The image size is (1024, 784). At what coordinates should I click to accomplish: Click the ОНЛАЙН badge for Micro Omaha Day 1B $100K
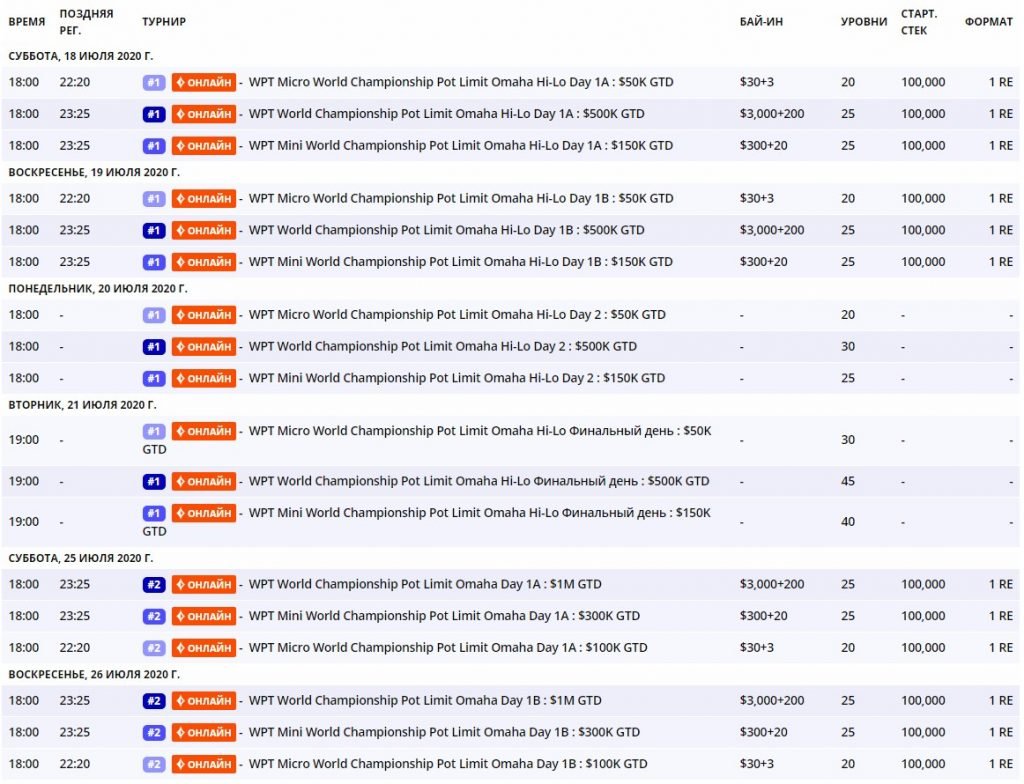coord(204,764)
